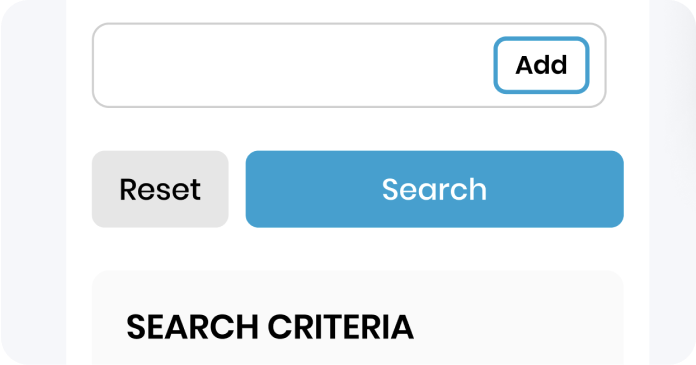This screenshot has height=365, width=696.
Task: Click the blue Search button
Action: 435,189
